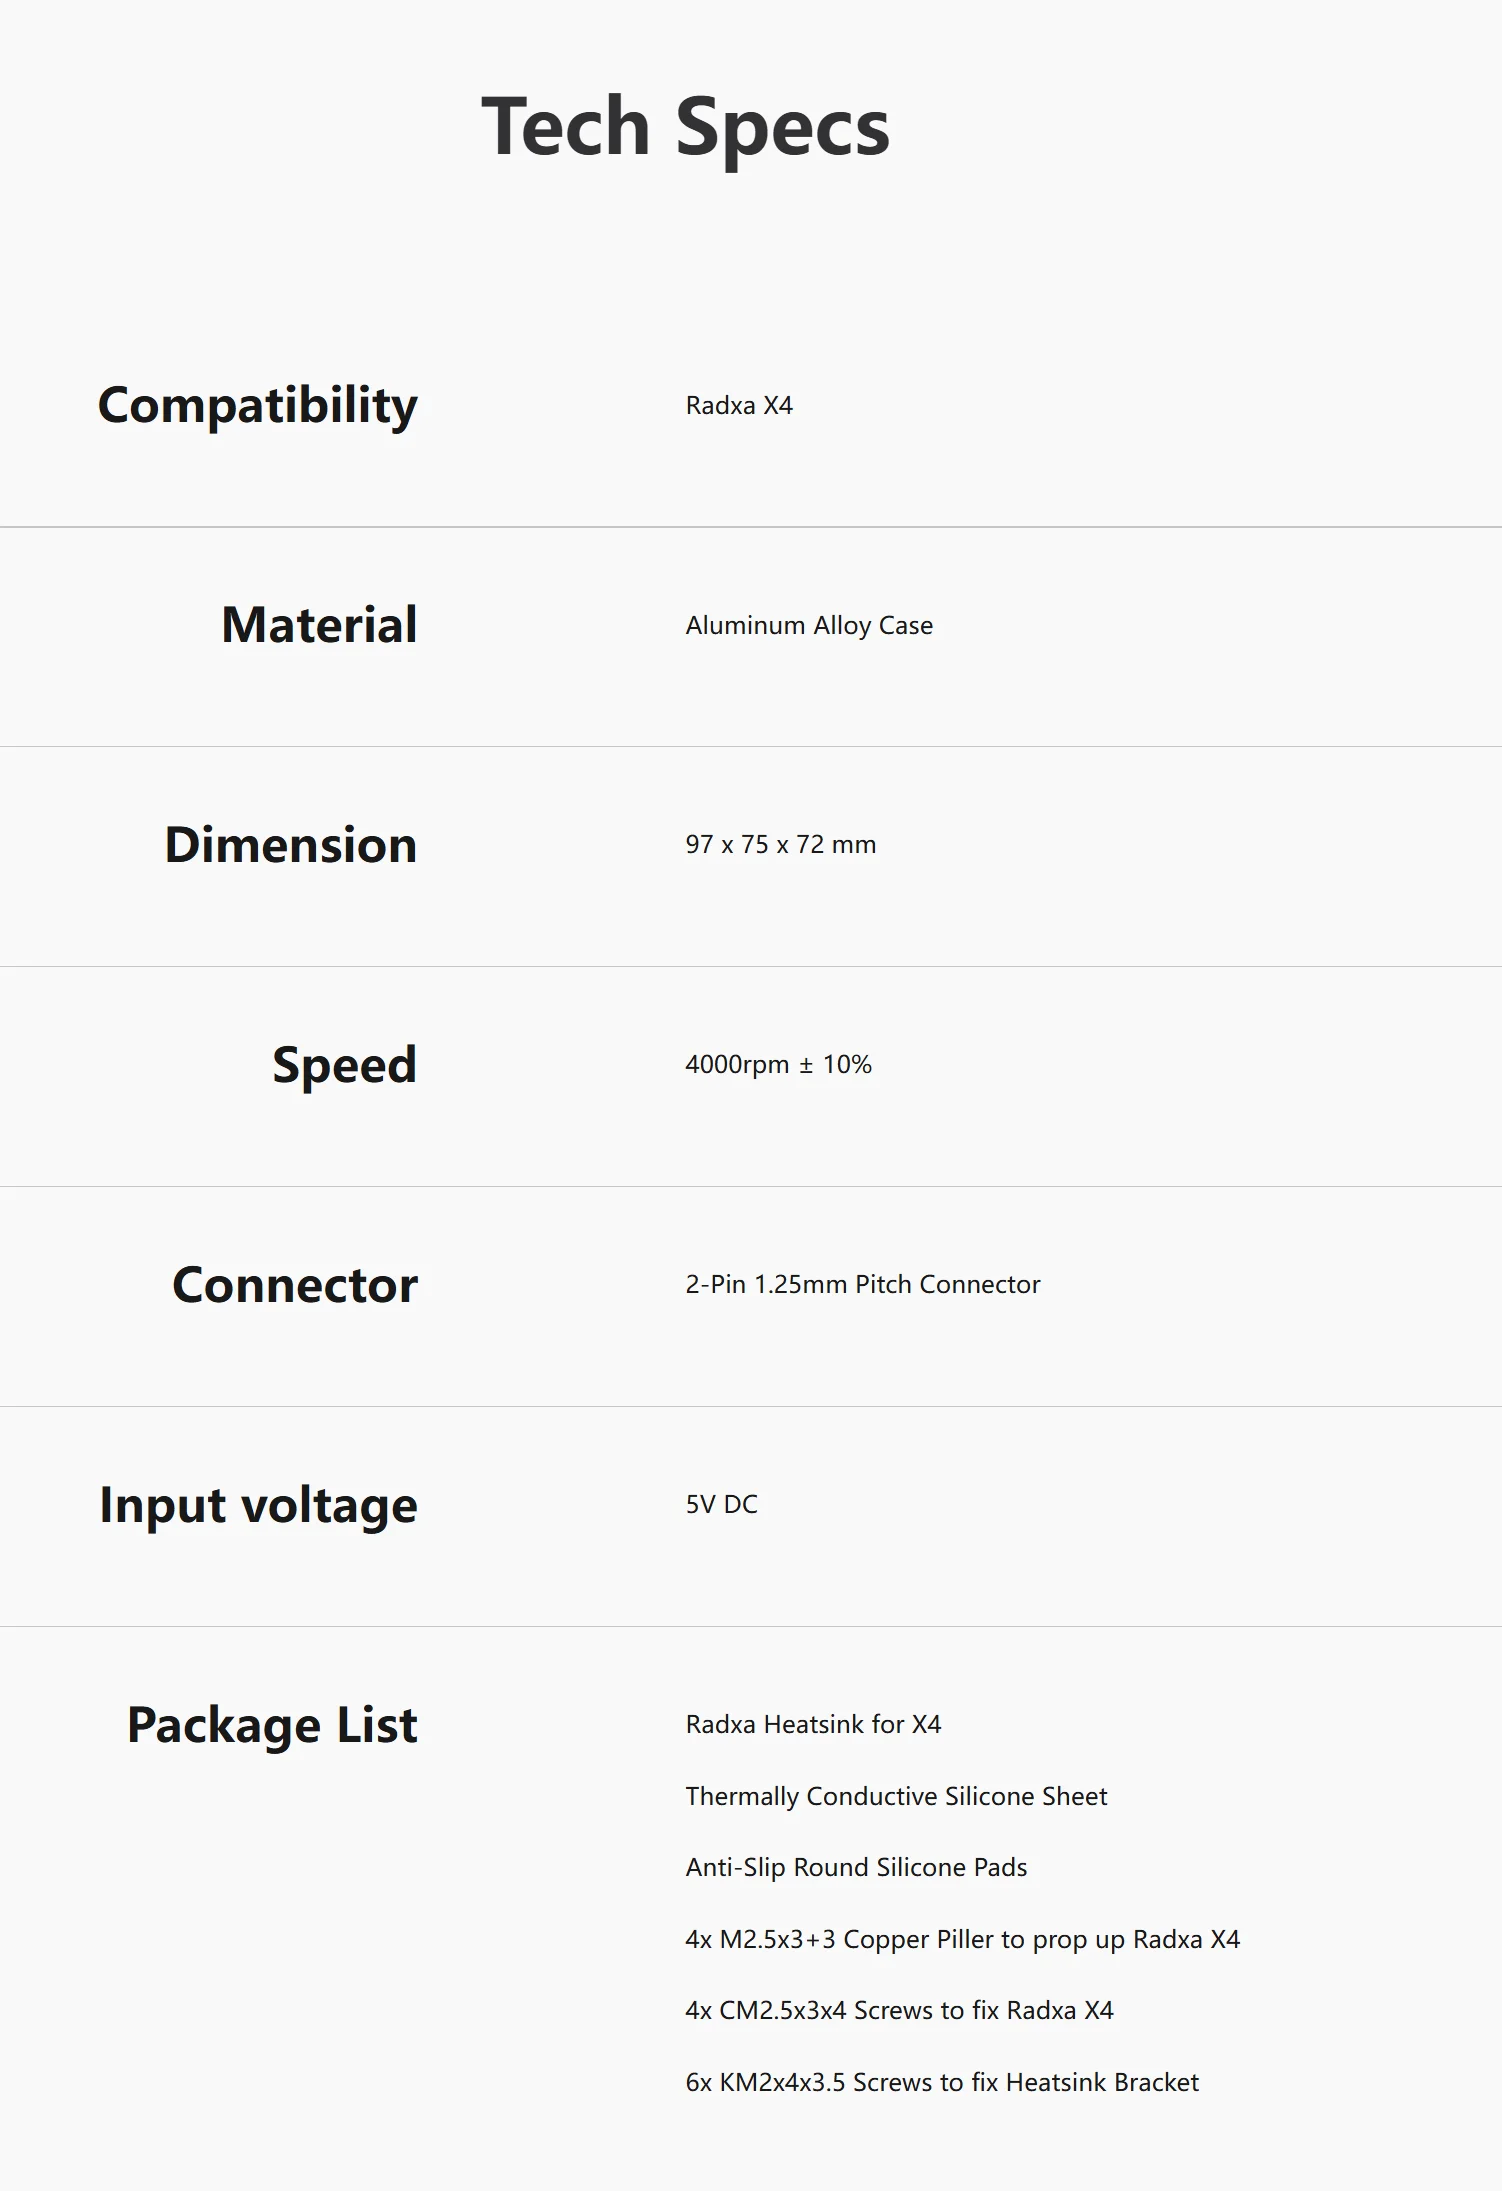The image size is (1502, 2191).
Task: Click the Input voltage label
Action: (258, 1505)
